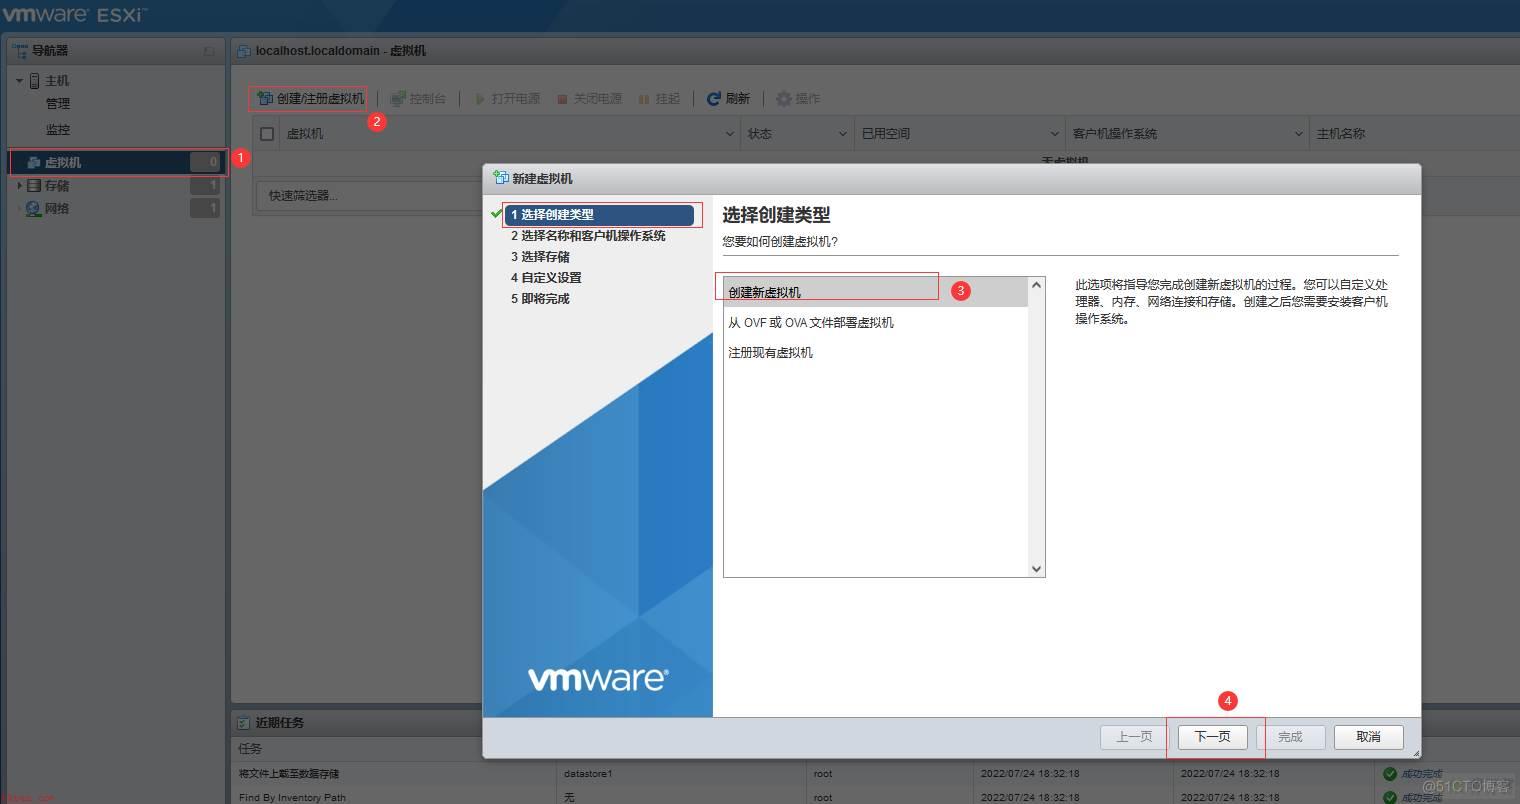Click the localhost.localdomain - 虚拟机 title icon
1520x804 pixels.
244,51
